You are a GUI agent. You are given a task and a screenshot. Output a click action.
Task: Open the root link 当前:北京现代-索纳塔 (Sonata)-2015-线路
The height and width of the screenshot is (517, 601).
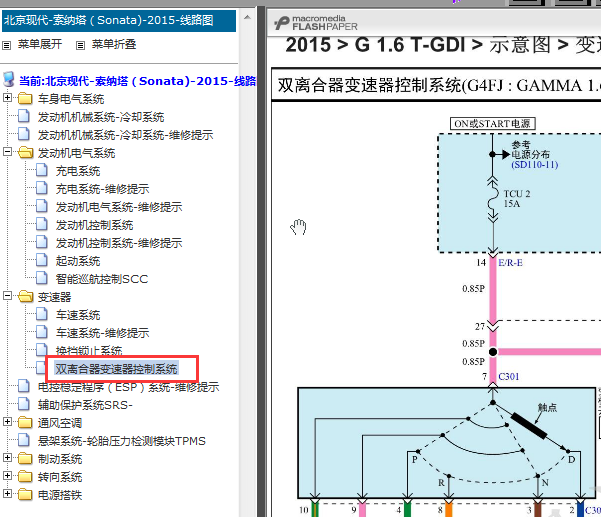(138, 81)
